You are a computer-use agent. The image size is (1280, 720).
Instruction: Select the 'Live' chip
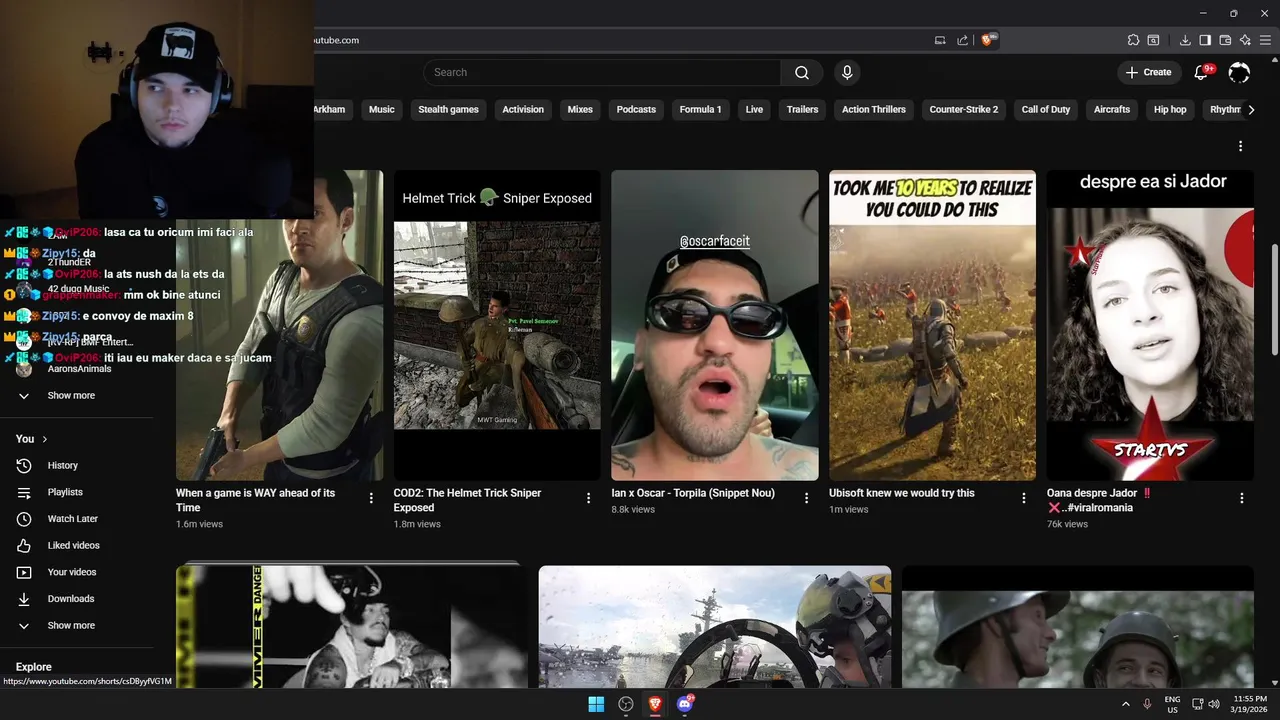[754, 110]
